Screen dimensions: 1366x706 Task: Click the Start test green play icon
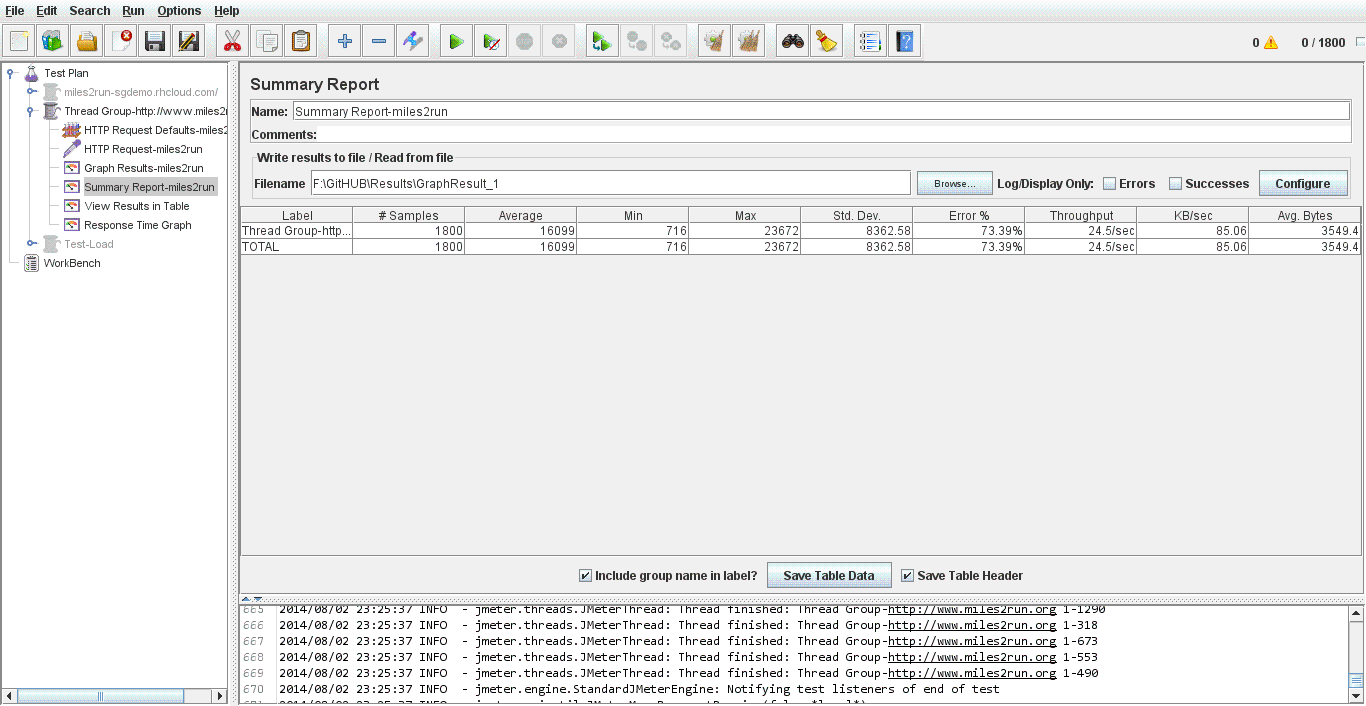pyautogui.click(x=456, y=42)
